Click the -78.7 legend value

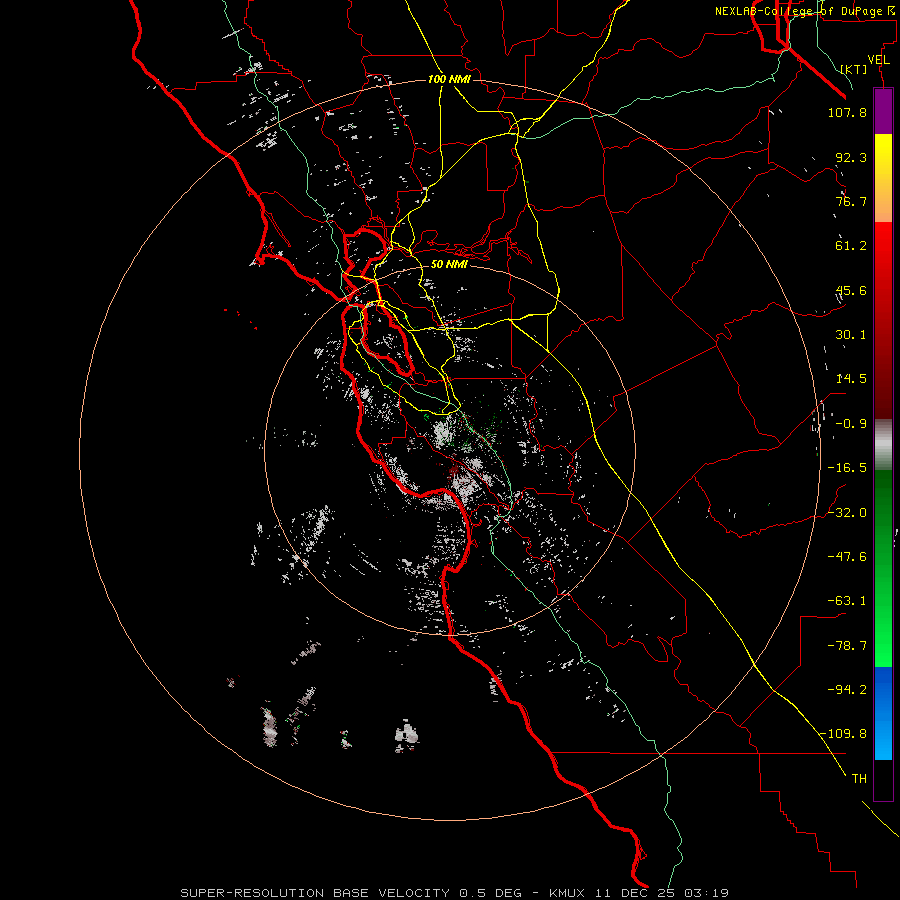[x=847, y=646]
